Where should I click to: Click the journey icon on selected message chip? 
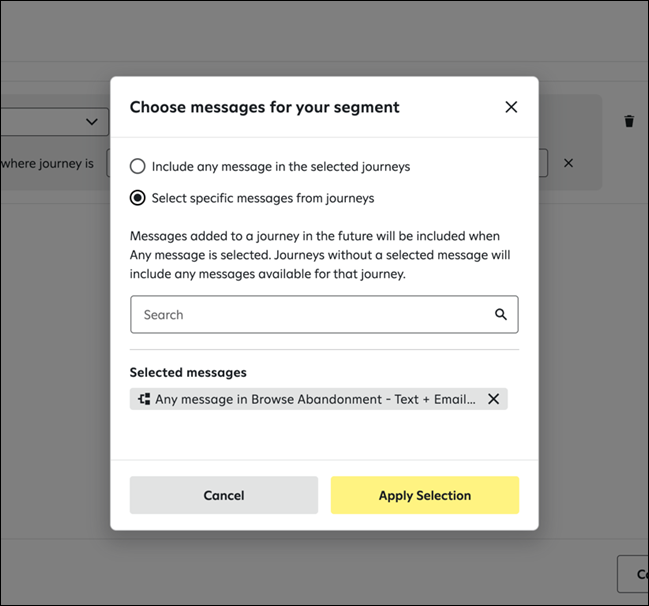tap(144, 399)
